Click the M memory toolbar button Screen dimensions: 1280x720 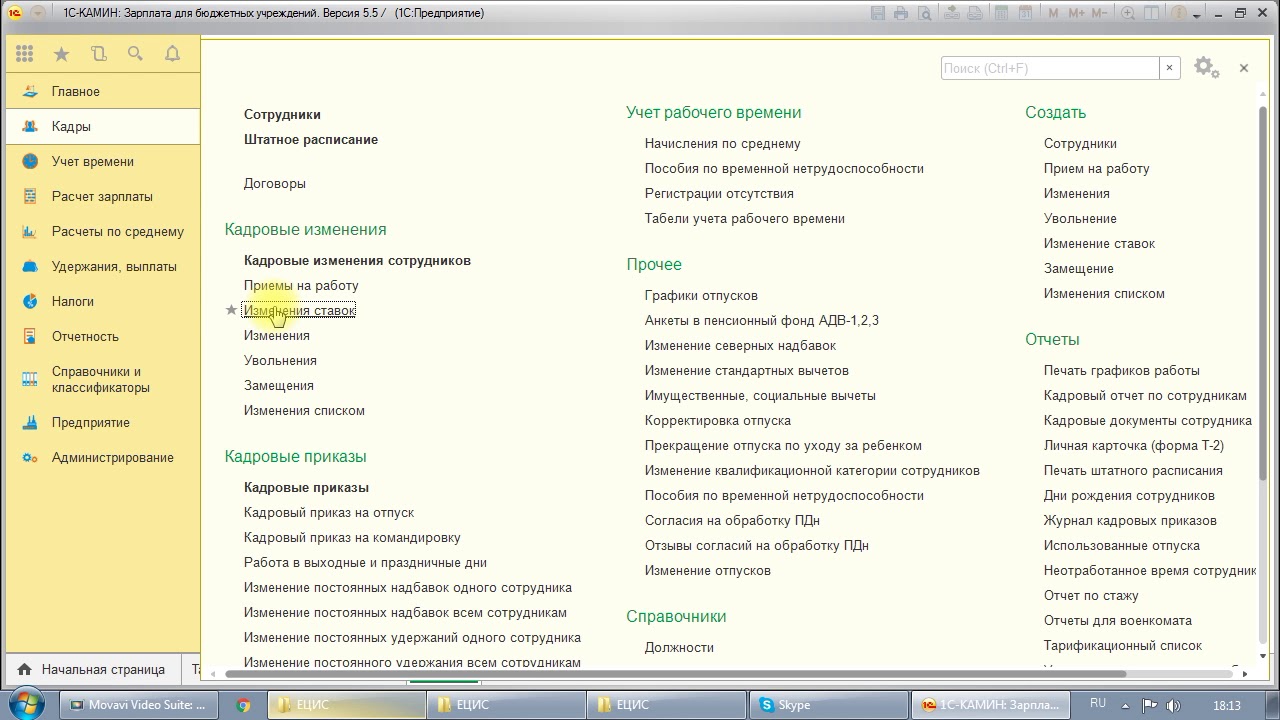click(x=1054, y=13)
